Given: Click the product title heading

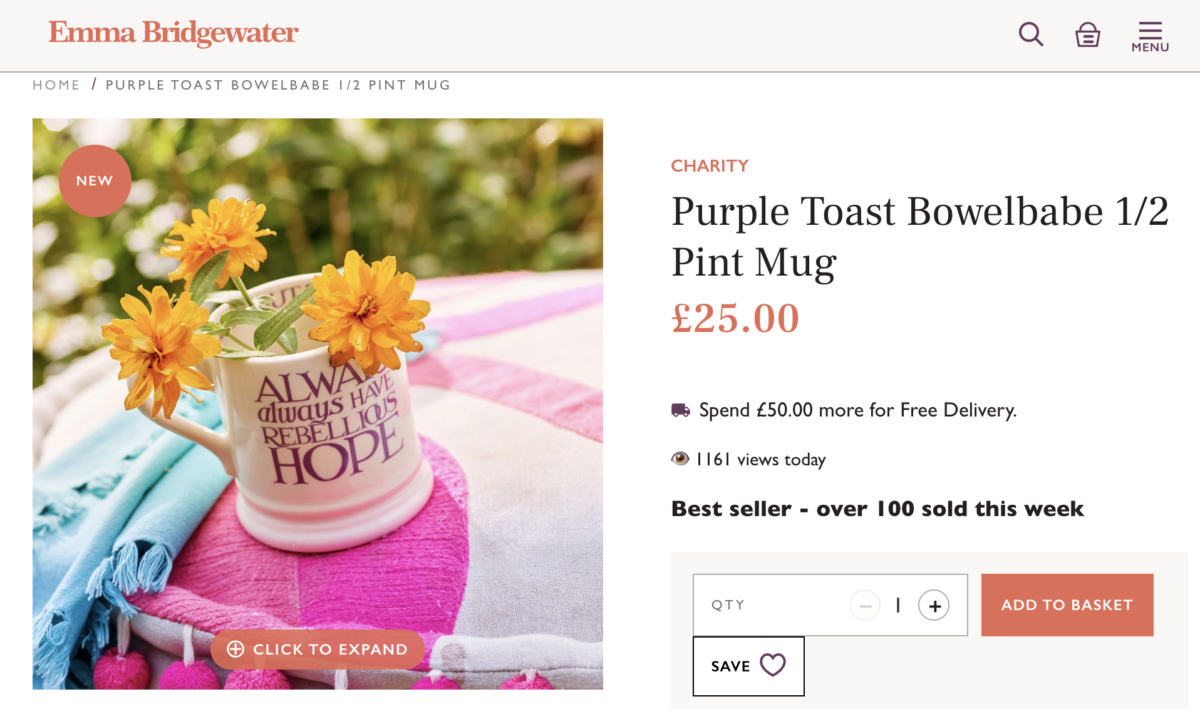Looking at the screenshot, I should 920,237.
